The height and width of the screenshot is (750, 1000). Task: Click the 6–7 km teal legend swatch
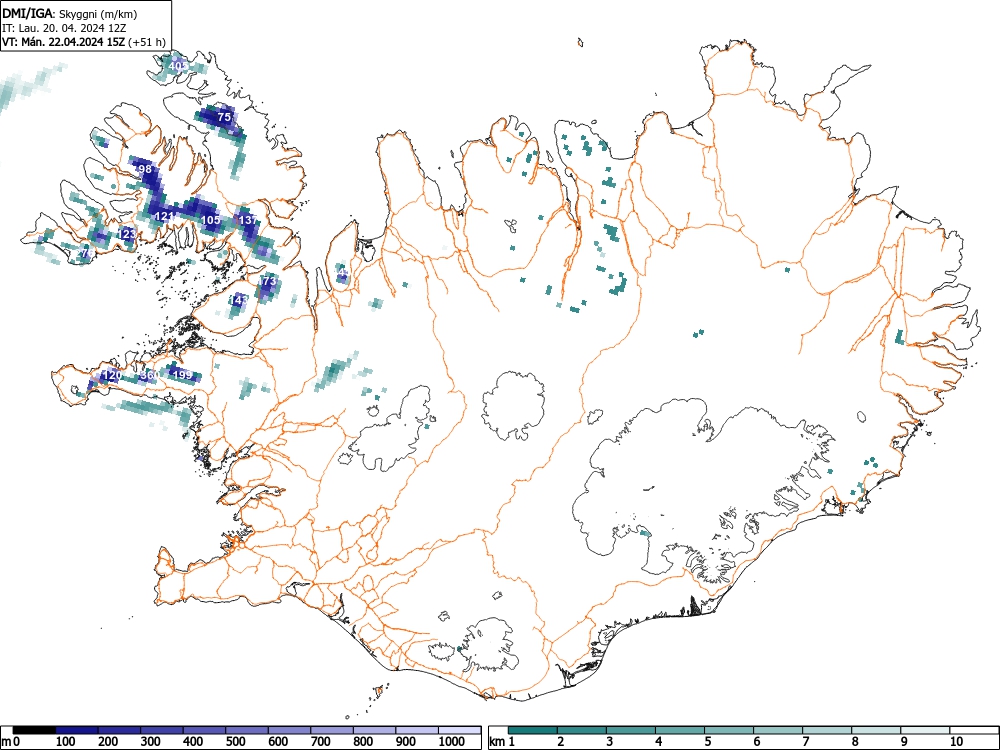point(779,730)
